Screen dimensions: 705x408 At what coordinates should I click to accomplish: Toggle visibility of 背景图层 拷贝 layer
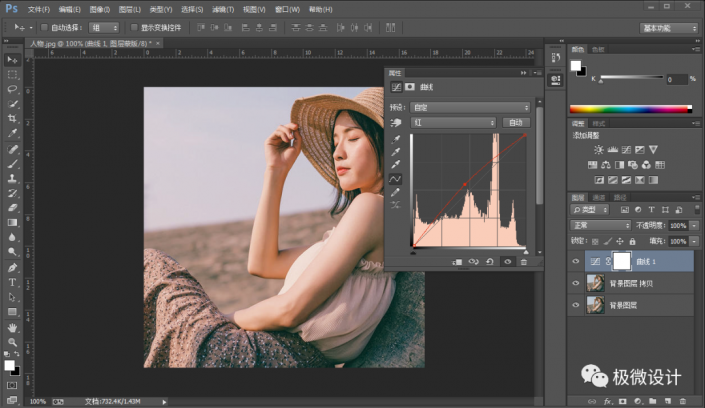[575, 283]
